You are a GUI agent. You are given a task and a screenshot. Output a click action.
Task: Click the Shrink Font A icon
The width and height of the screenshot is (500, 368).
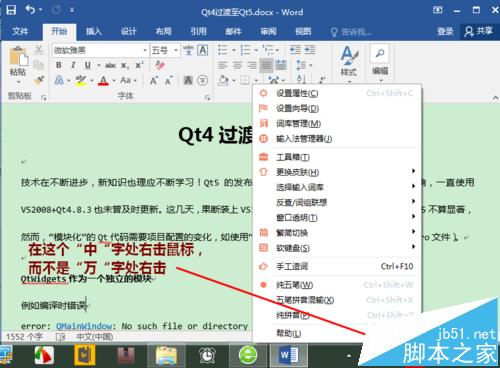click(168, 81)
